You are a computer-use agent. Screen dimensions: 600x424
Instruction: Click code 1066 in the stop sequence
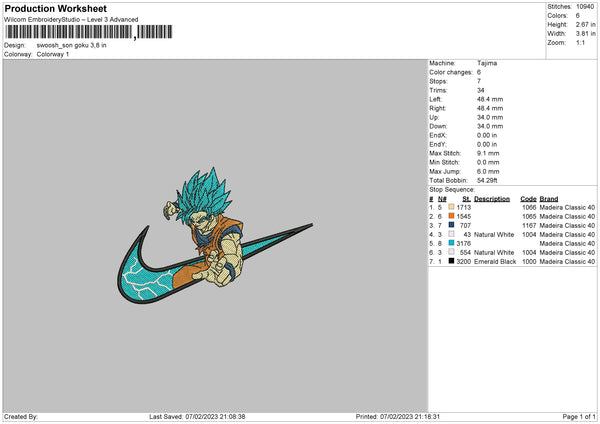click(x=529, y=207)
